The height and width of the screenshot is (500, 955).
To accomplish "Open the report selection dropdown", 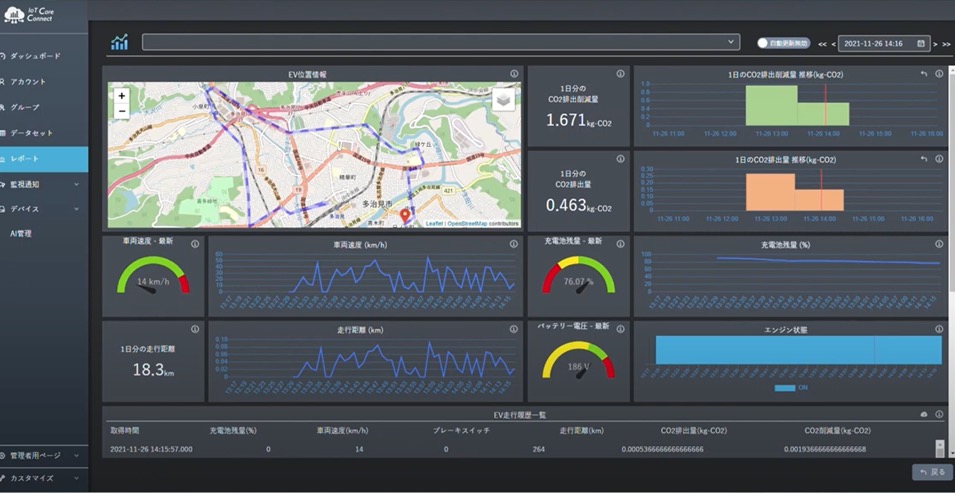I will 440,42.
